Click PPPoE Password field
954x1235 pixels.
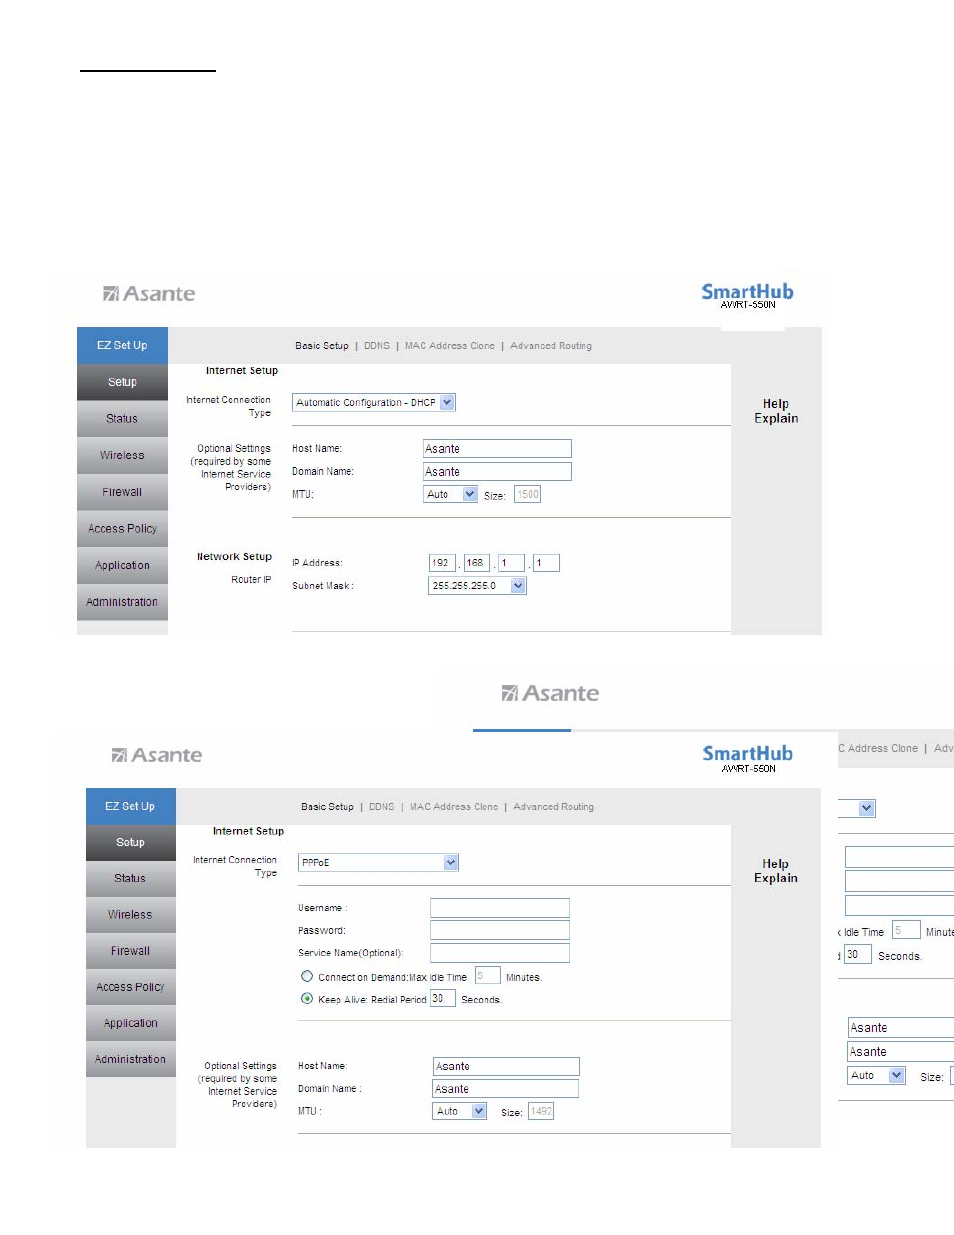[x=500, y=930]
